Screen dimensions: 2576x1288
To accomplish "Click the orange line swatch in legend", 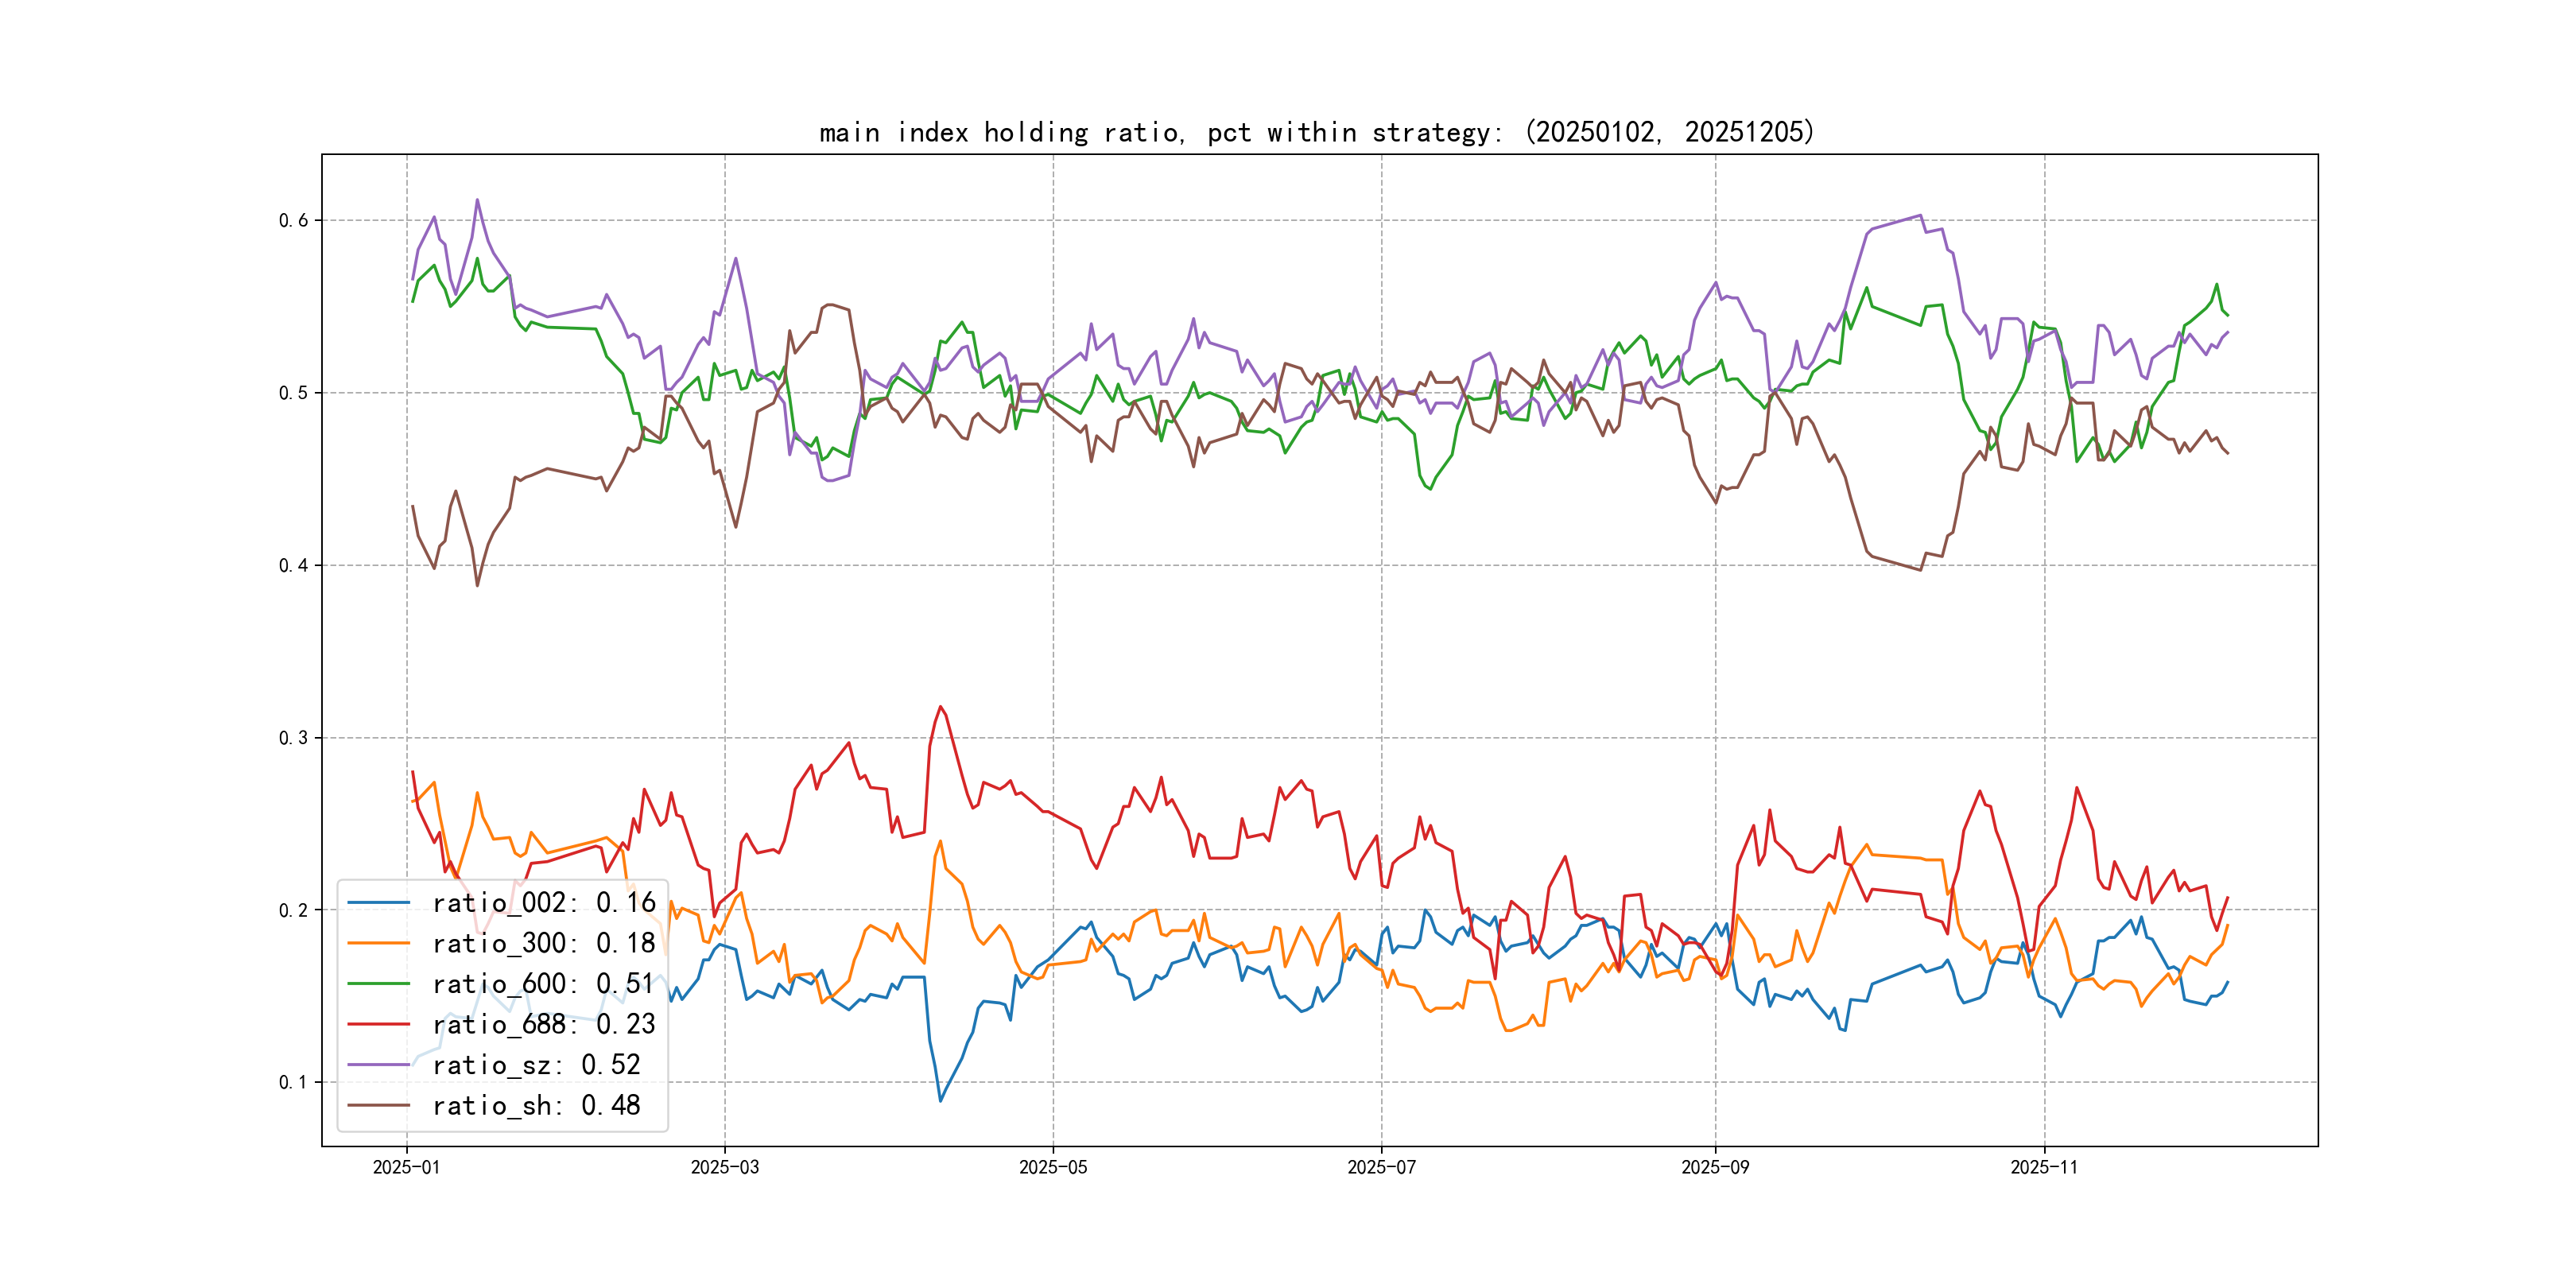I will pyautogui.click(x=379, y=943).
